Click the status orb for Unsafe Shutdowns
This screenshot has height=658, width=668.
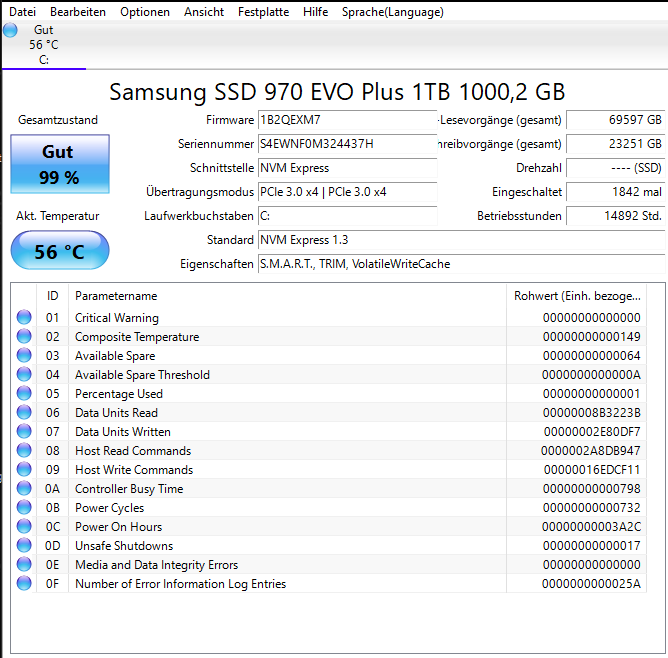(x=24, y=545)
